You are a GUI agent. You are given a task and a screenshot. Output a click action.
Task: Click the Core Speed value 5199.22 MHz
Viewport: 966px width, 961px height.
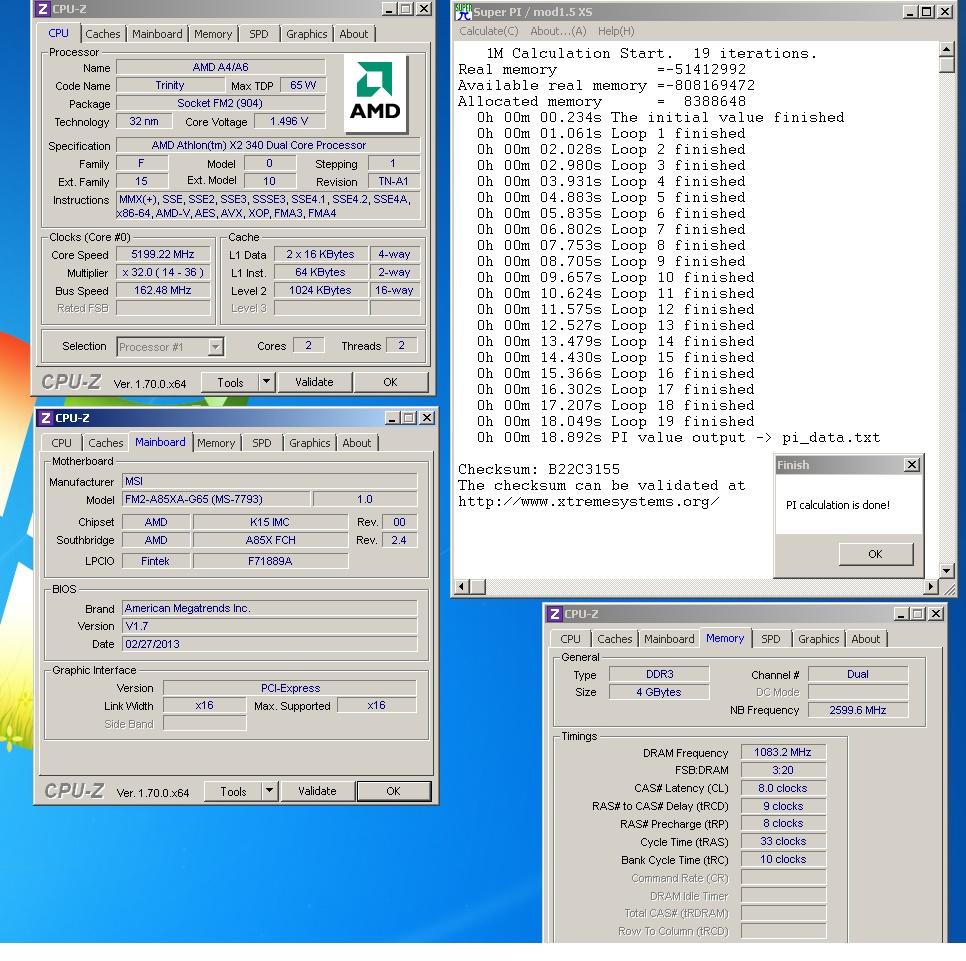pos(163,254)
